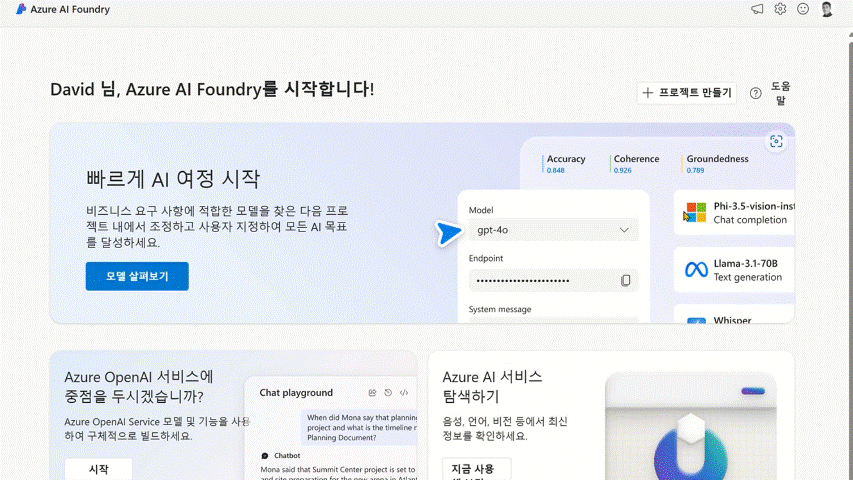Screen dimensions: 853x480
Task: Click the Azure AI Foundry title text
Action: 70,9
